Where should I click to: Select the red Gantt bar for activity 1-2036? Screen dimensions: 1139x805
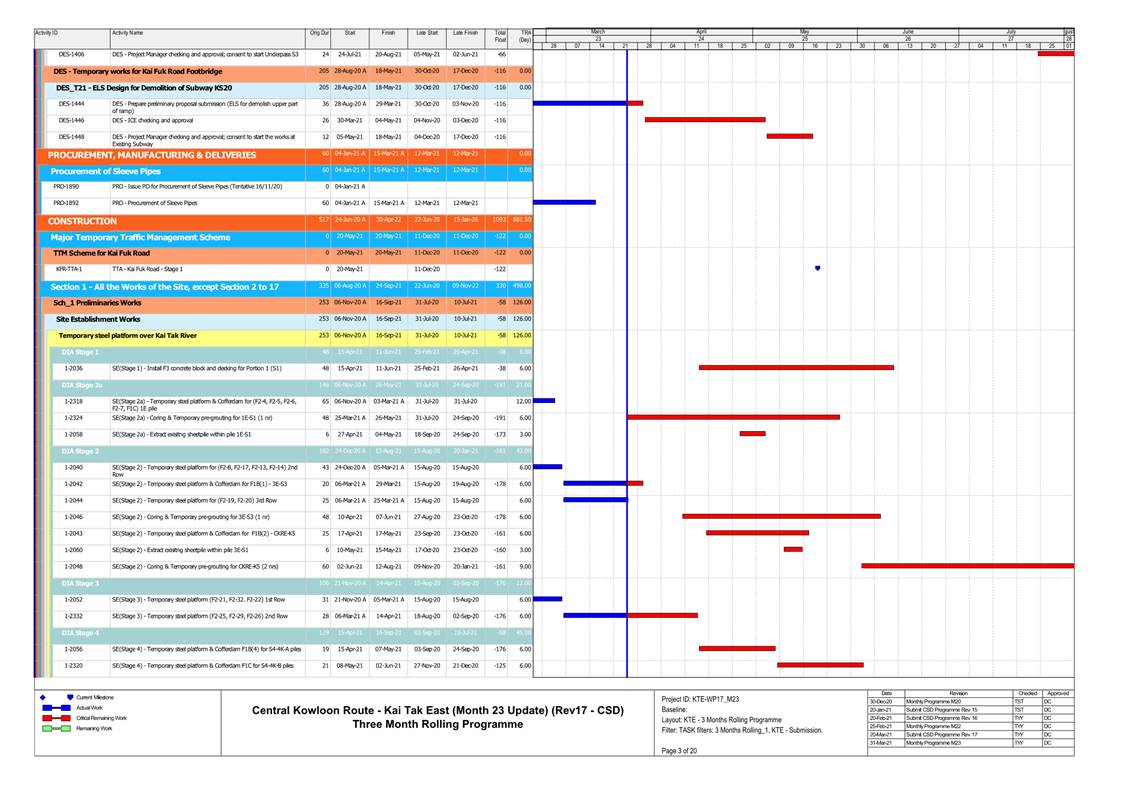point(796,368)
